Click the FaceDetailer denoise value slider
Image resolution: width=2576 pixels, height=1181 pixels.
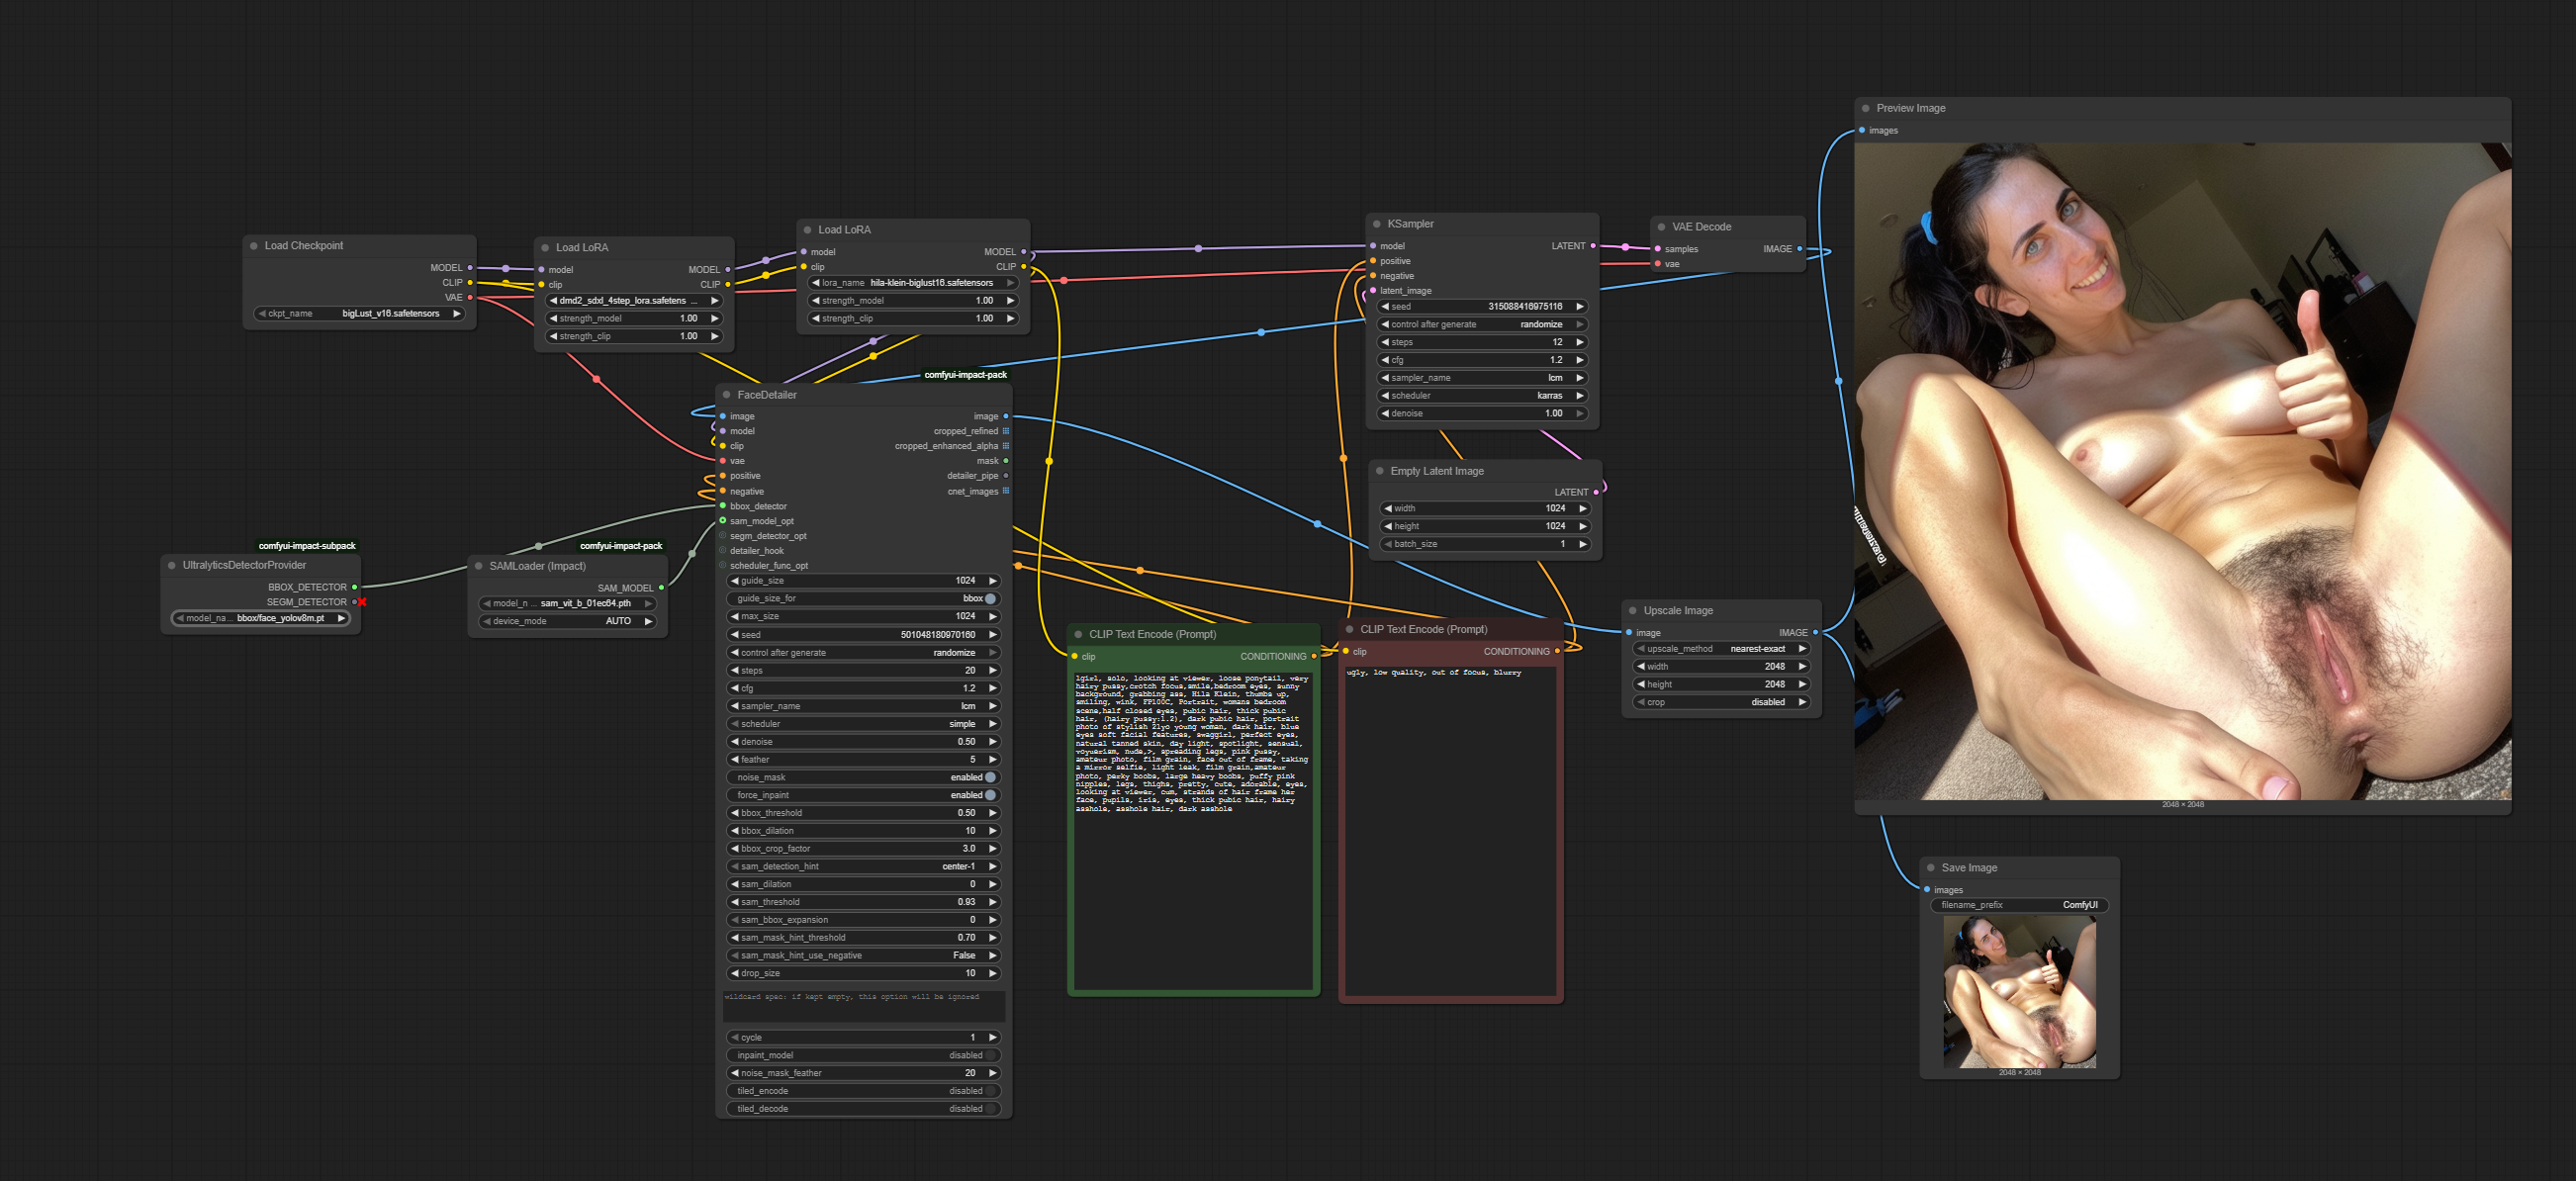click(863, 742)
